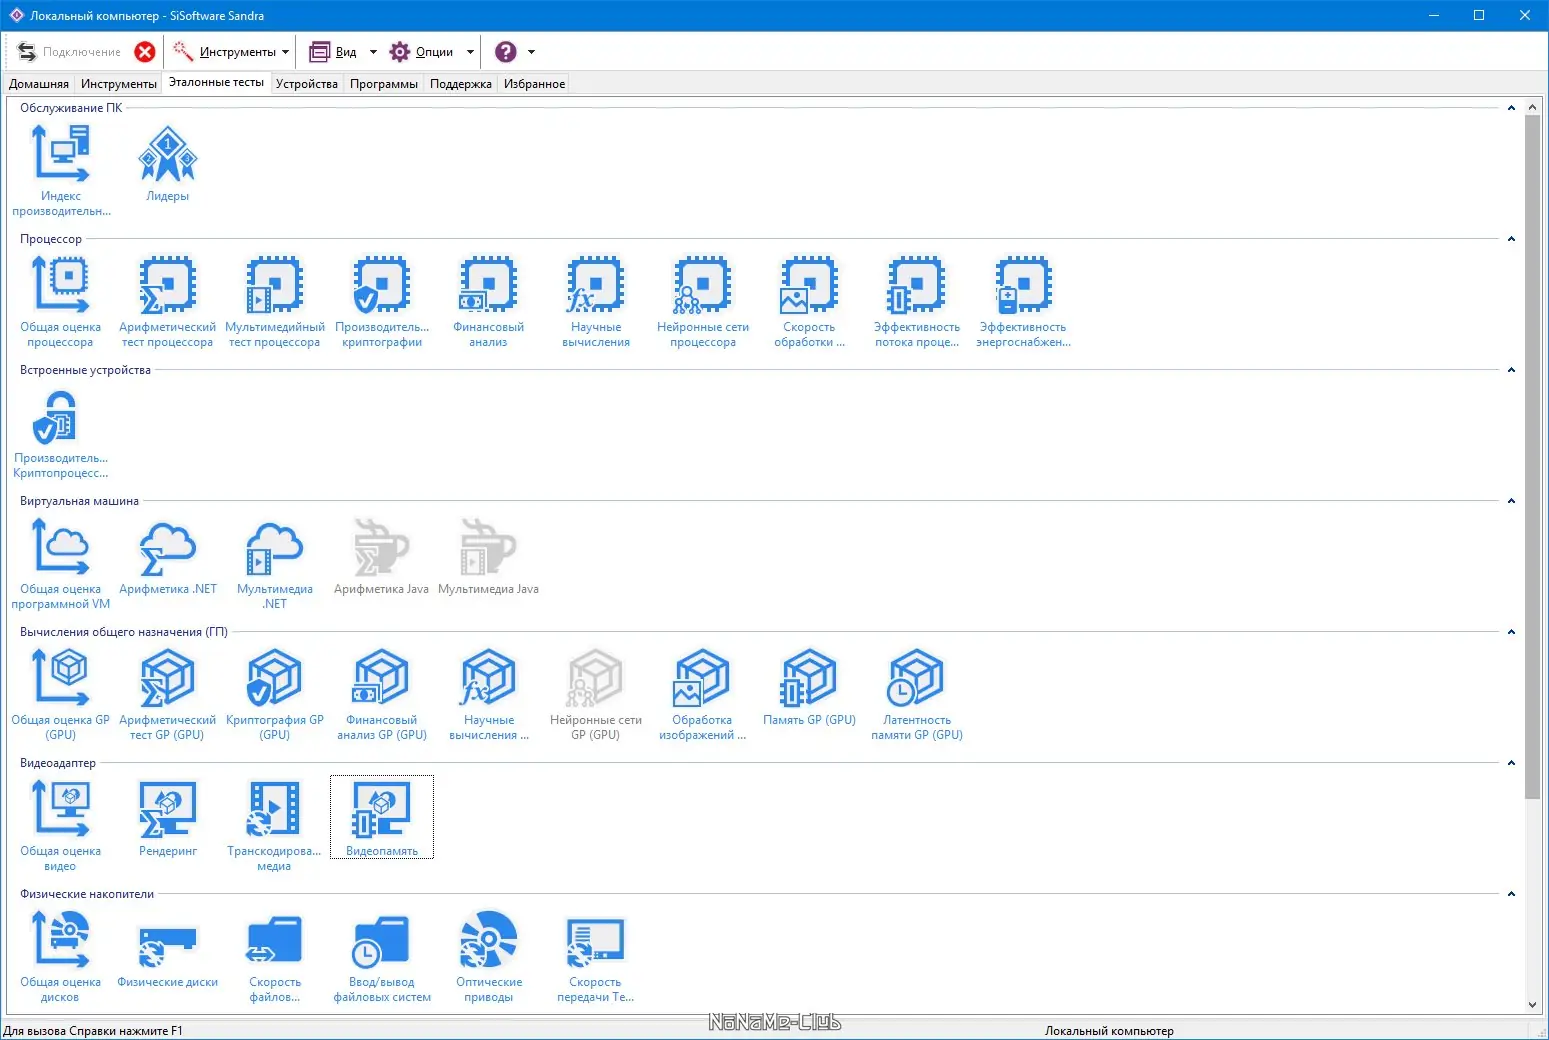
Task: Collapse the Процессор section
Action: click(x=1511, y=239)
